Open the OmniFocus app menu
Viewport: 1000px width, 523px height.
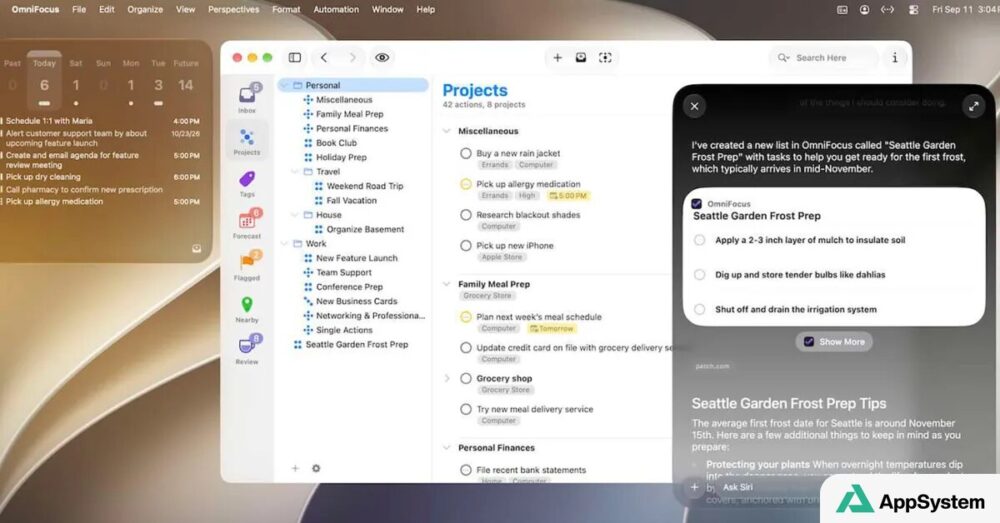coord(35,10)
